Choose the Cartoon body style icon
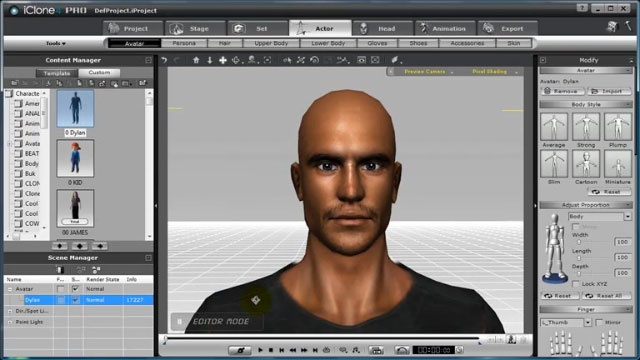Viewport: 640px width, 360px height. tap(586, 164)
